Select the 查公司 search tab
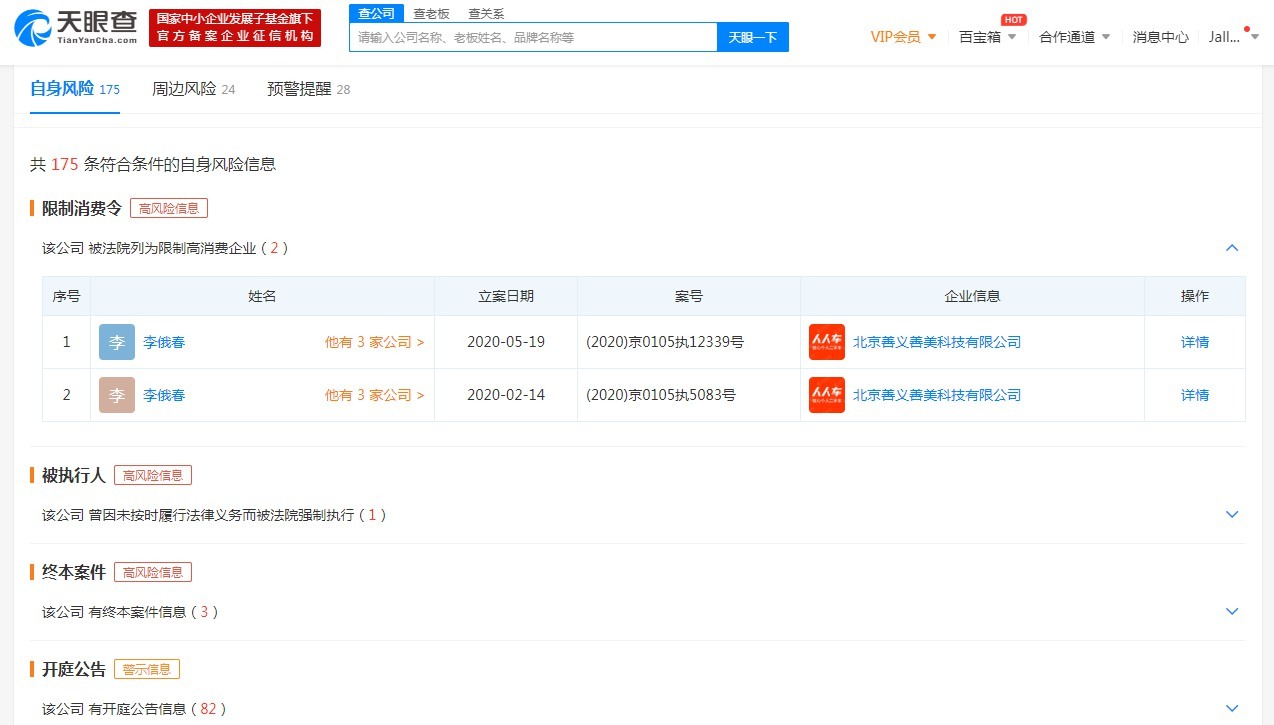The image size is (1274, 725). [x=377, y=14]
